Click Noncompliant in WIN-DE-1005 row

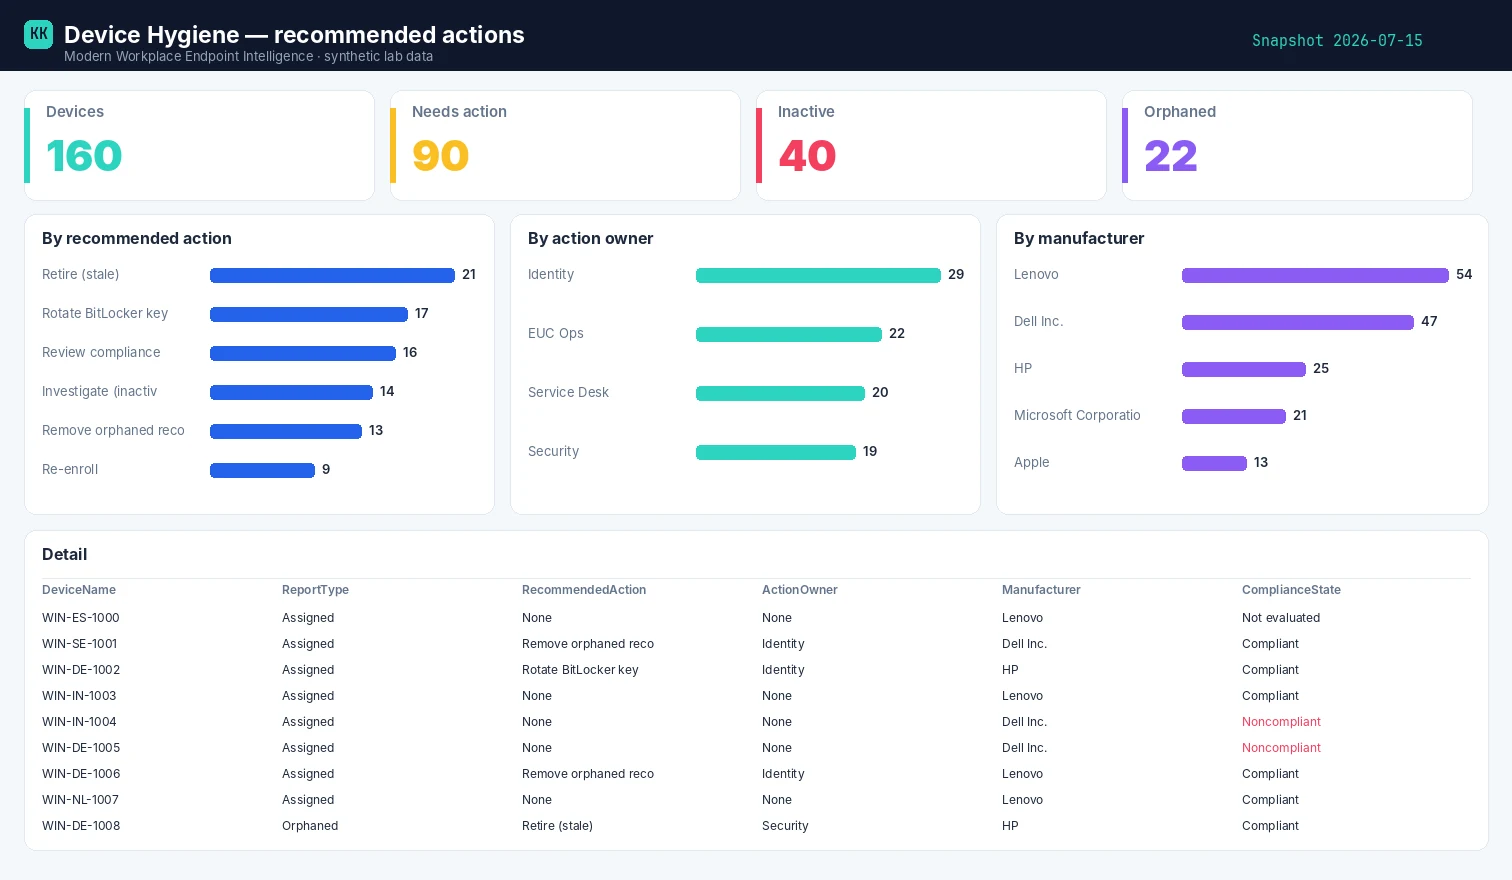point(1281,748)
